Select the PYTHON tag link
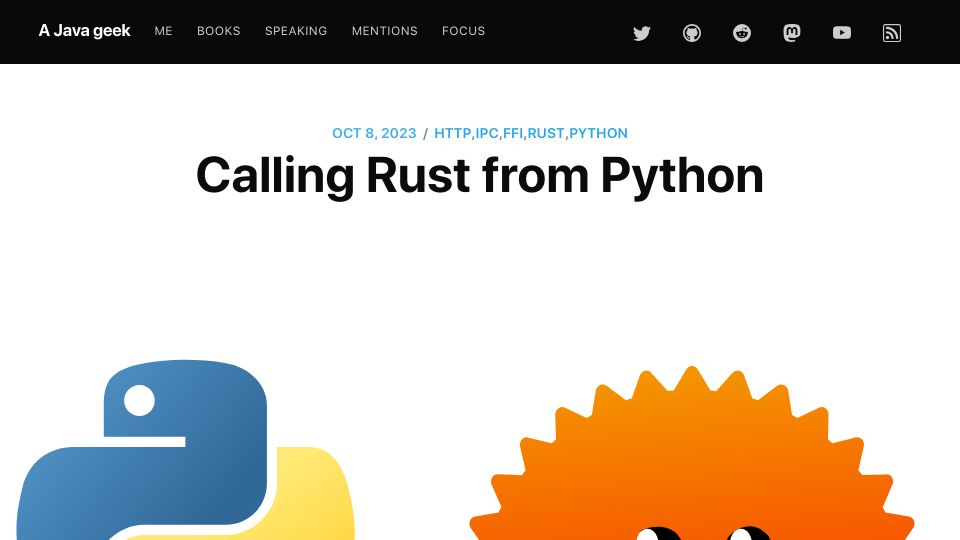 pos(598,133)
